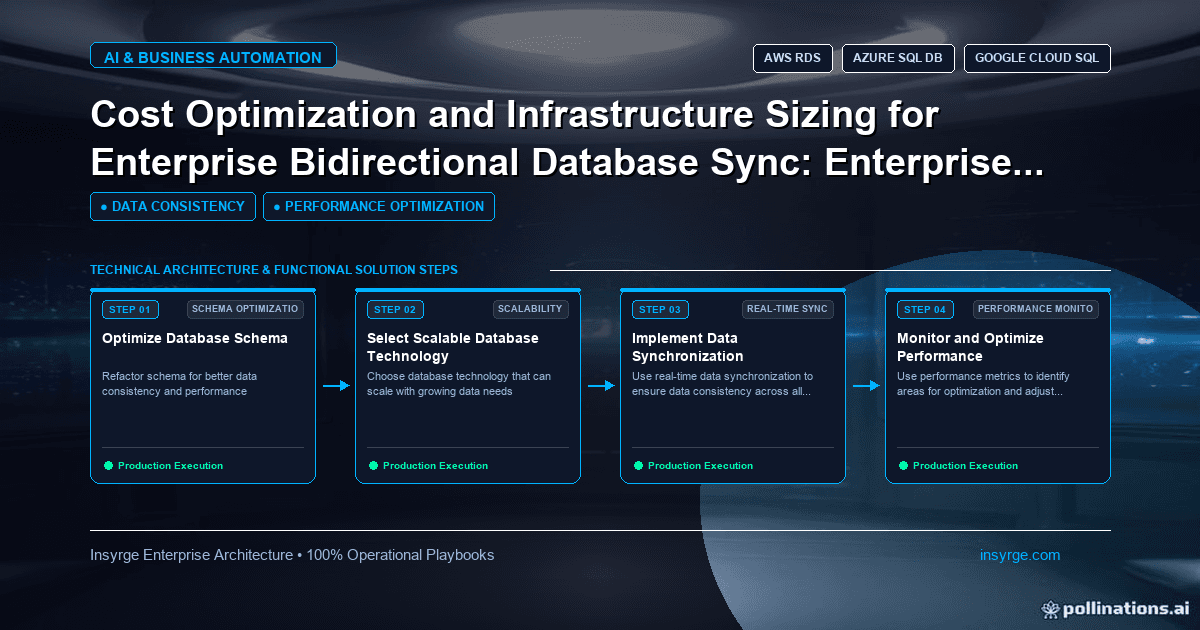Click the main title Cost Optimization and Infrastructure Sizing

coord(568,140)
